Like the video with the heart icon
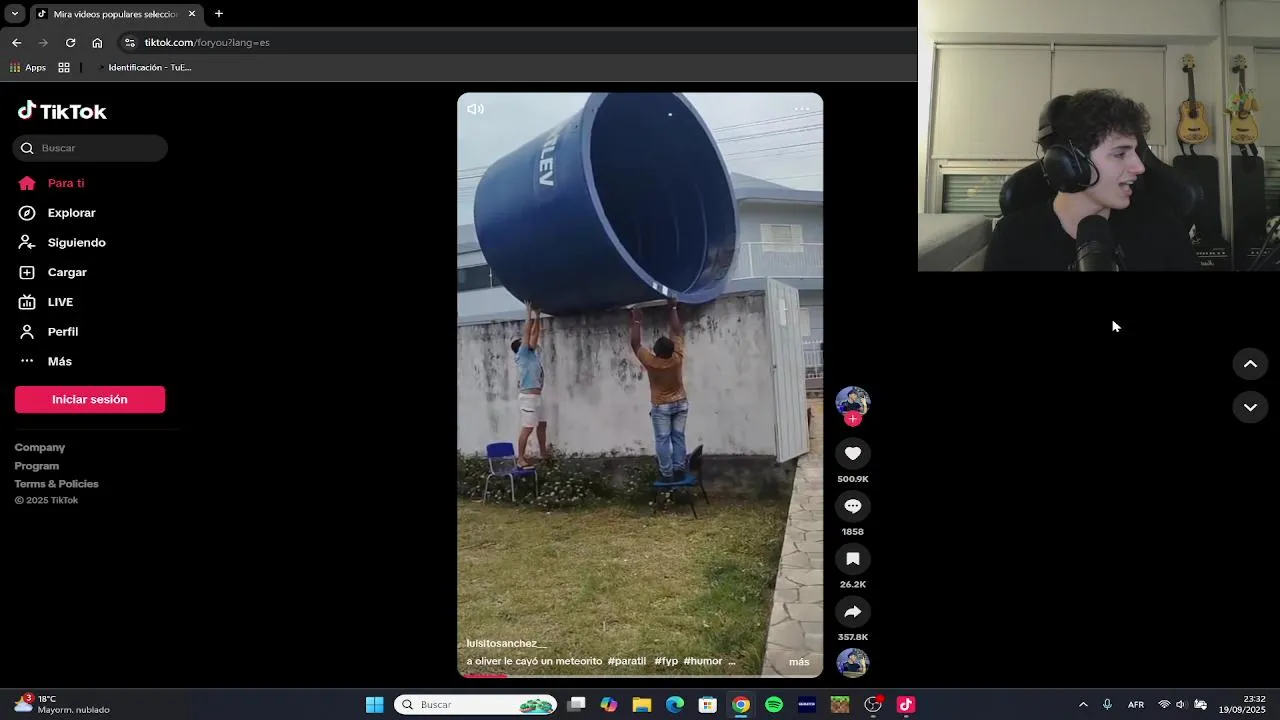Screen dimensions: 1280x720 pos(853,454)
